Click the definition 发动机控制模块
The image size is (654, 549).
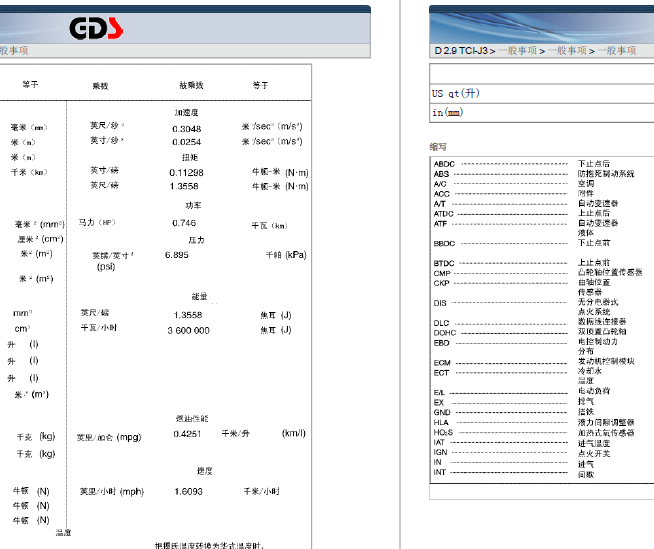pos(606,361)
